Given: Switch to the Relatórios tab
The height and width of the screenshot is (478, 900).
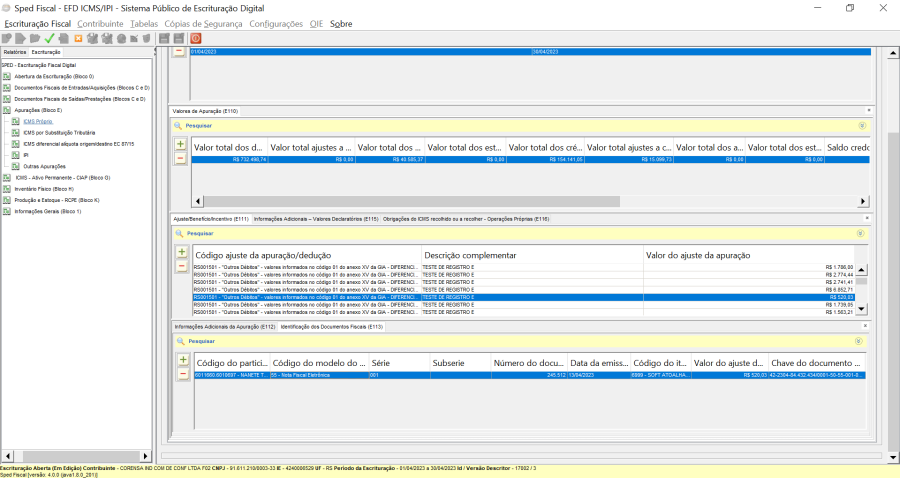Looking at the screenshot, I should click(x=15, y=52).
